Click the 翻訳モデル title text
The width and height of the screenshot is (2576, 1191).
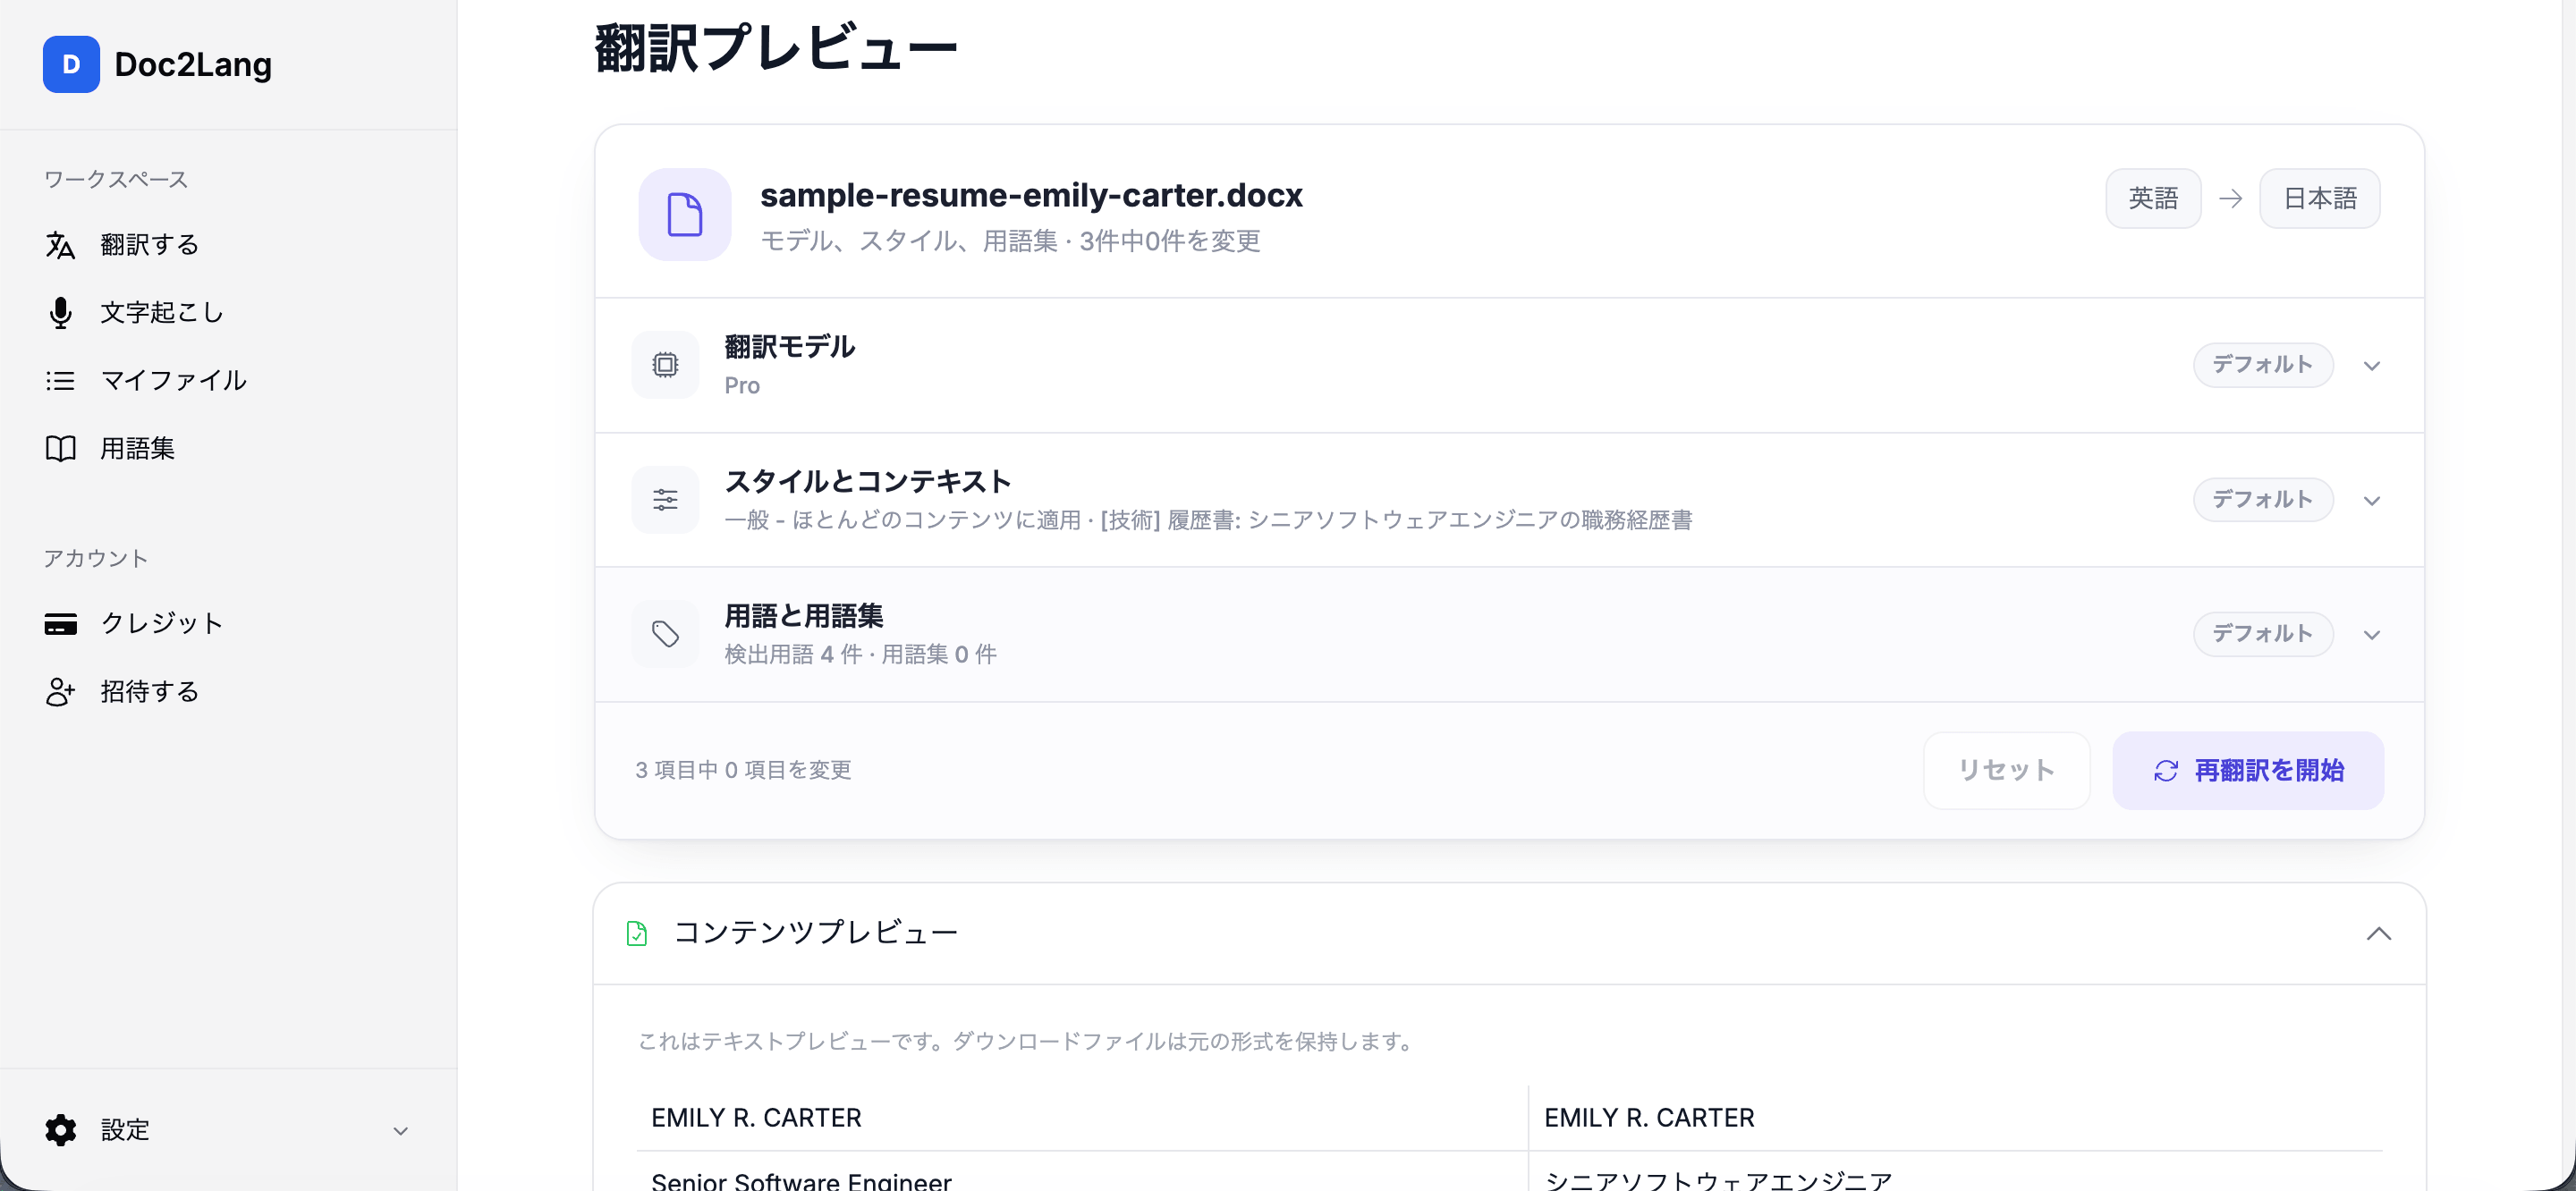(790, 347)
